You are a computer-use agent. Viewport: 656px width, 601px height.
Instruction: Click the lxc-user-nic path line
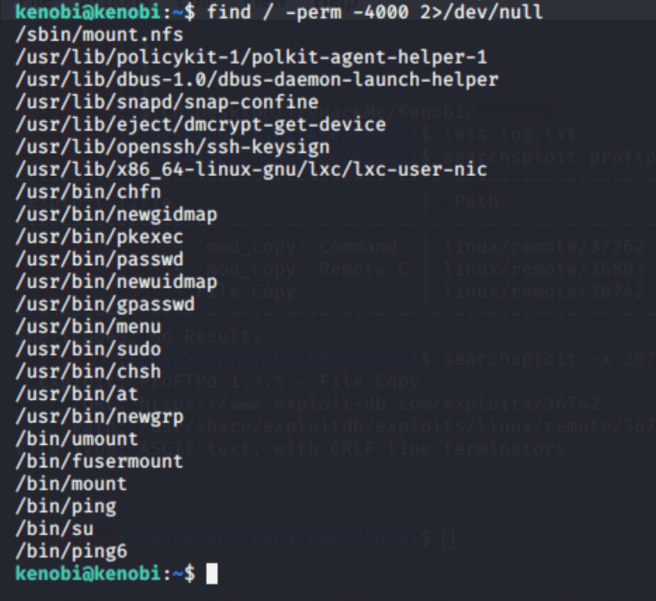pos(252,170)
